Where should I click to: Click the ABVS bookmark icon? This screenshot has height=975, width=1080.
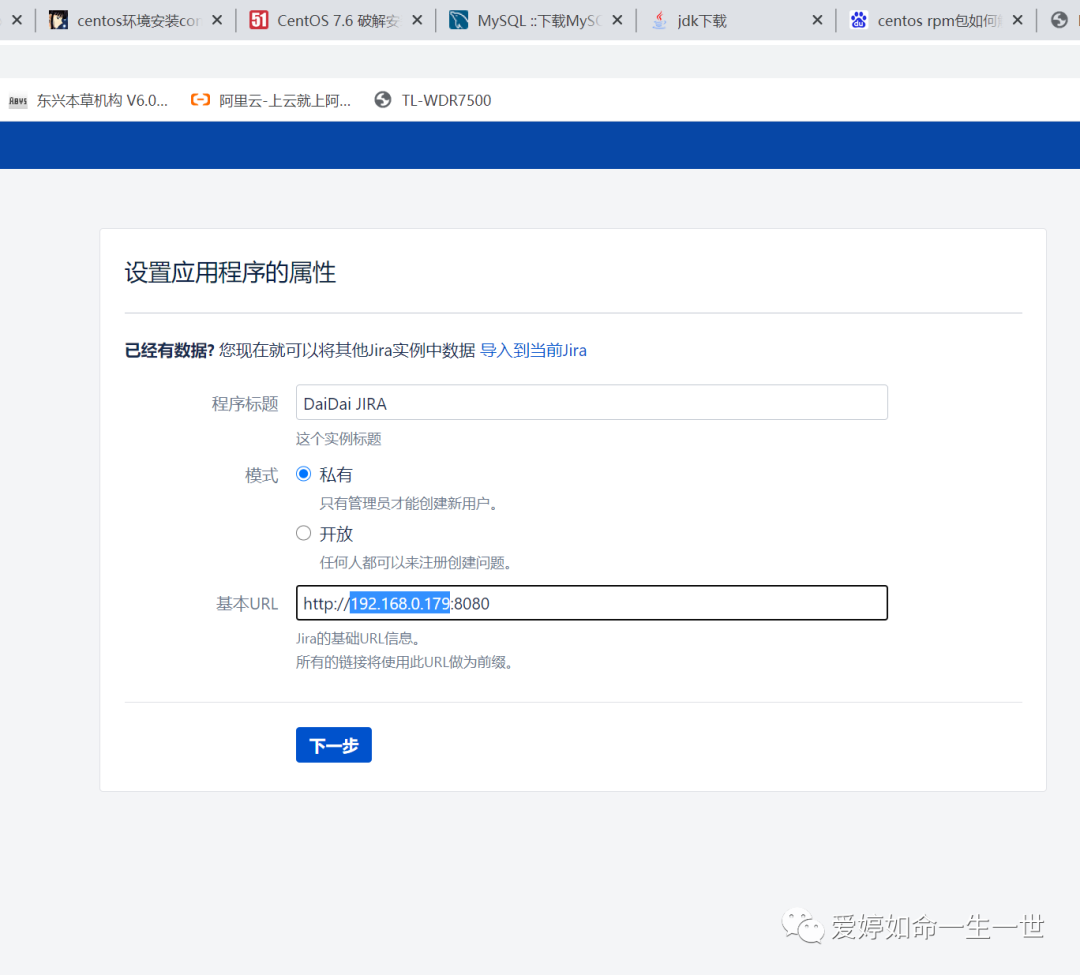(18, 101)
